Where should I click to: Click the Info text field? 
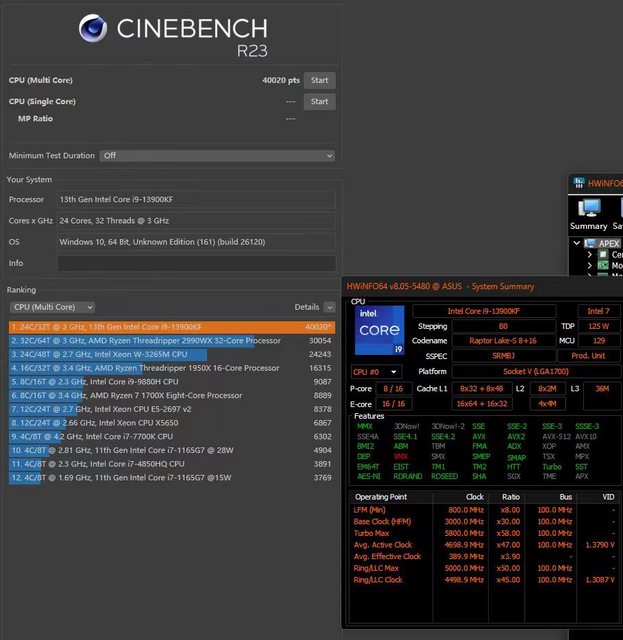196,264
